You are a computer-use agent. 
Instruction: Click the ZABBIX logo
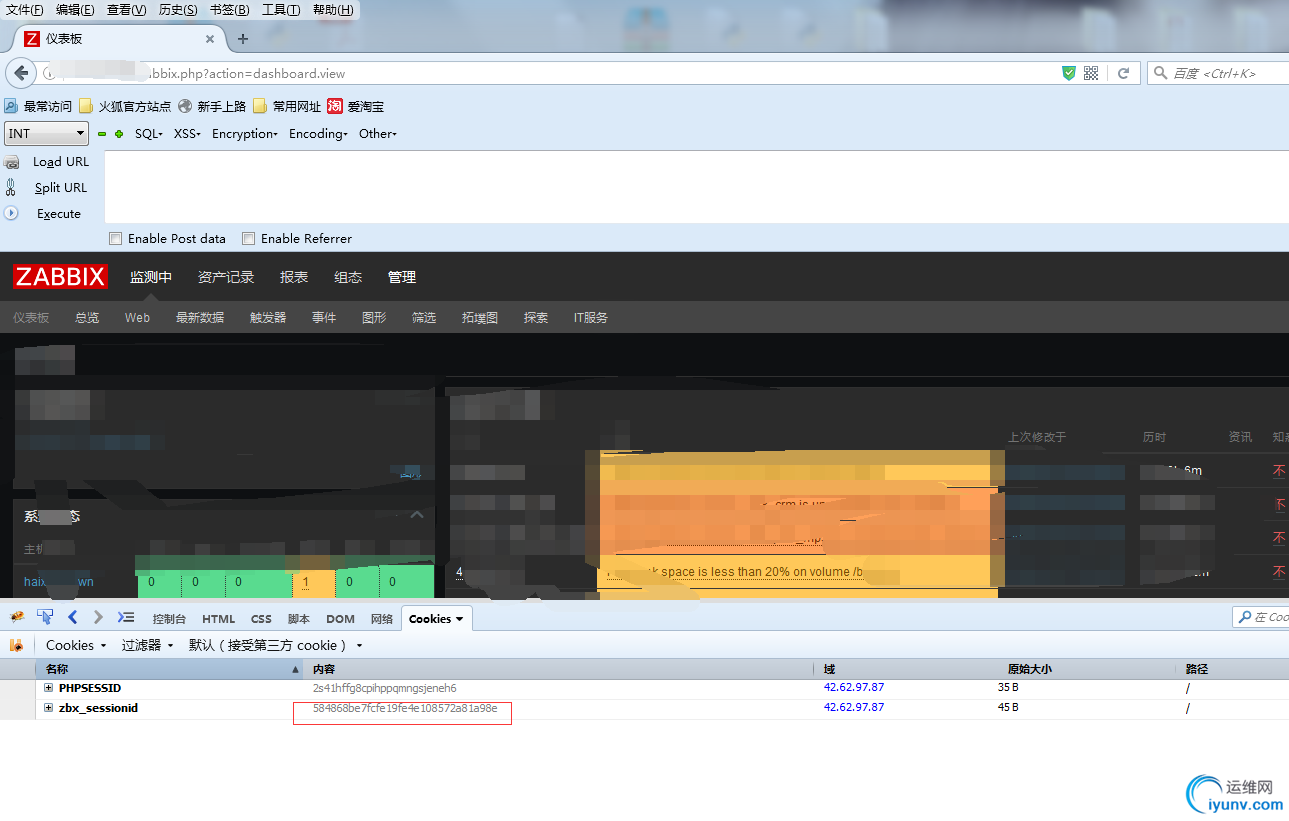click(60, 277)
